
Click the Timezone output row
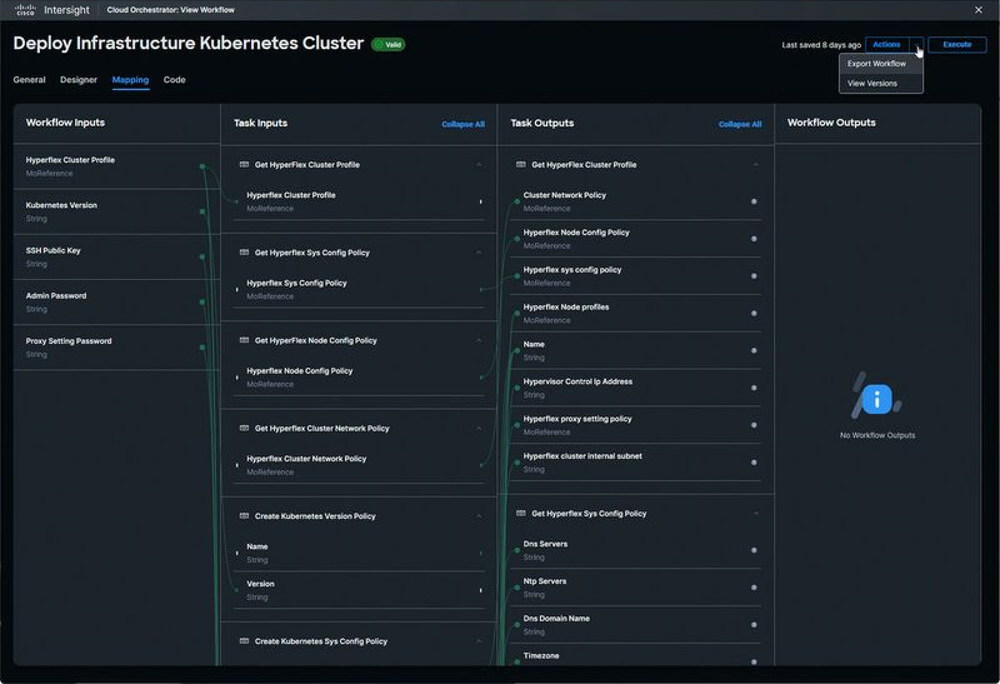(636, 657)
